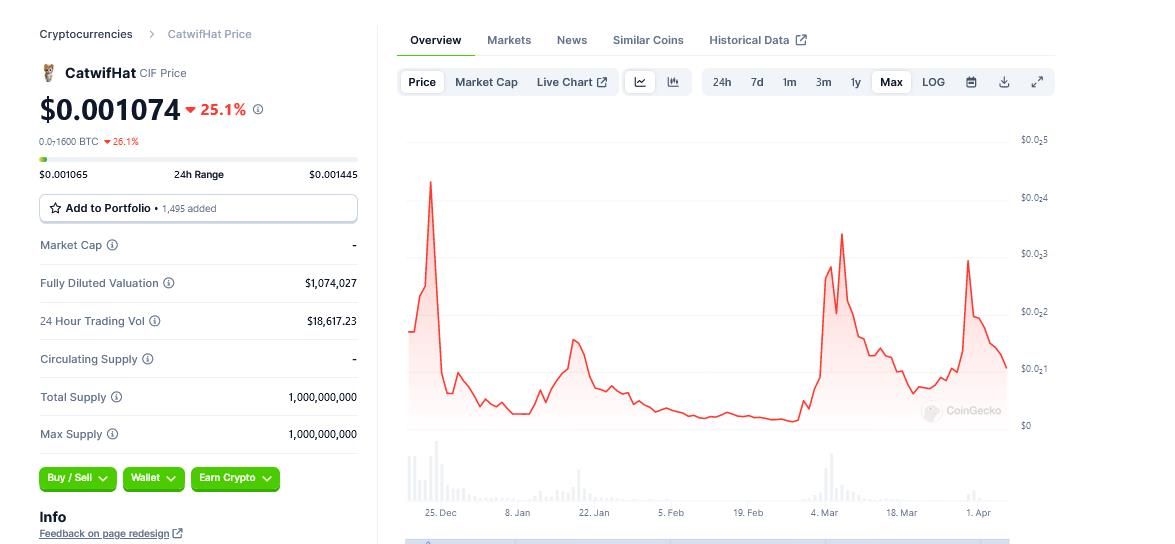Click the 1,495 added text
This screenshot has width=1175, height=544.
pos(189,209)
